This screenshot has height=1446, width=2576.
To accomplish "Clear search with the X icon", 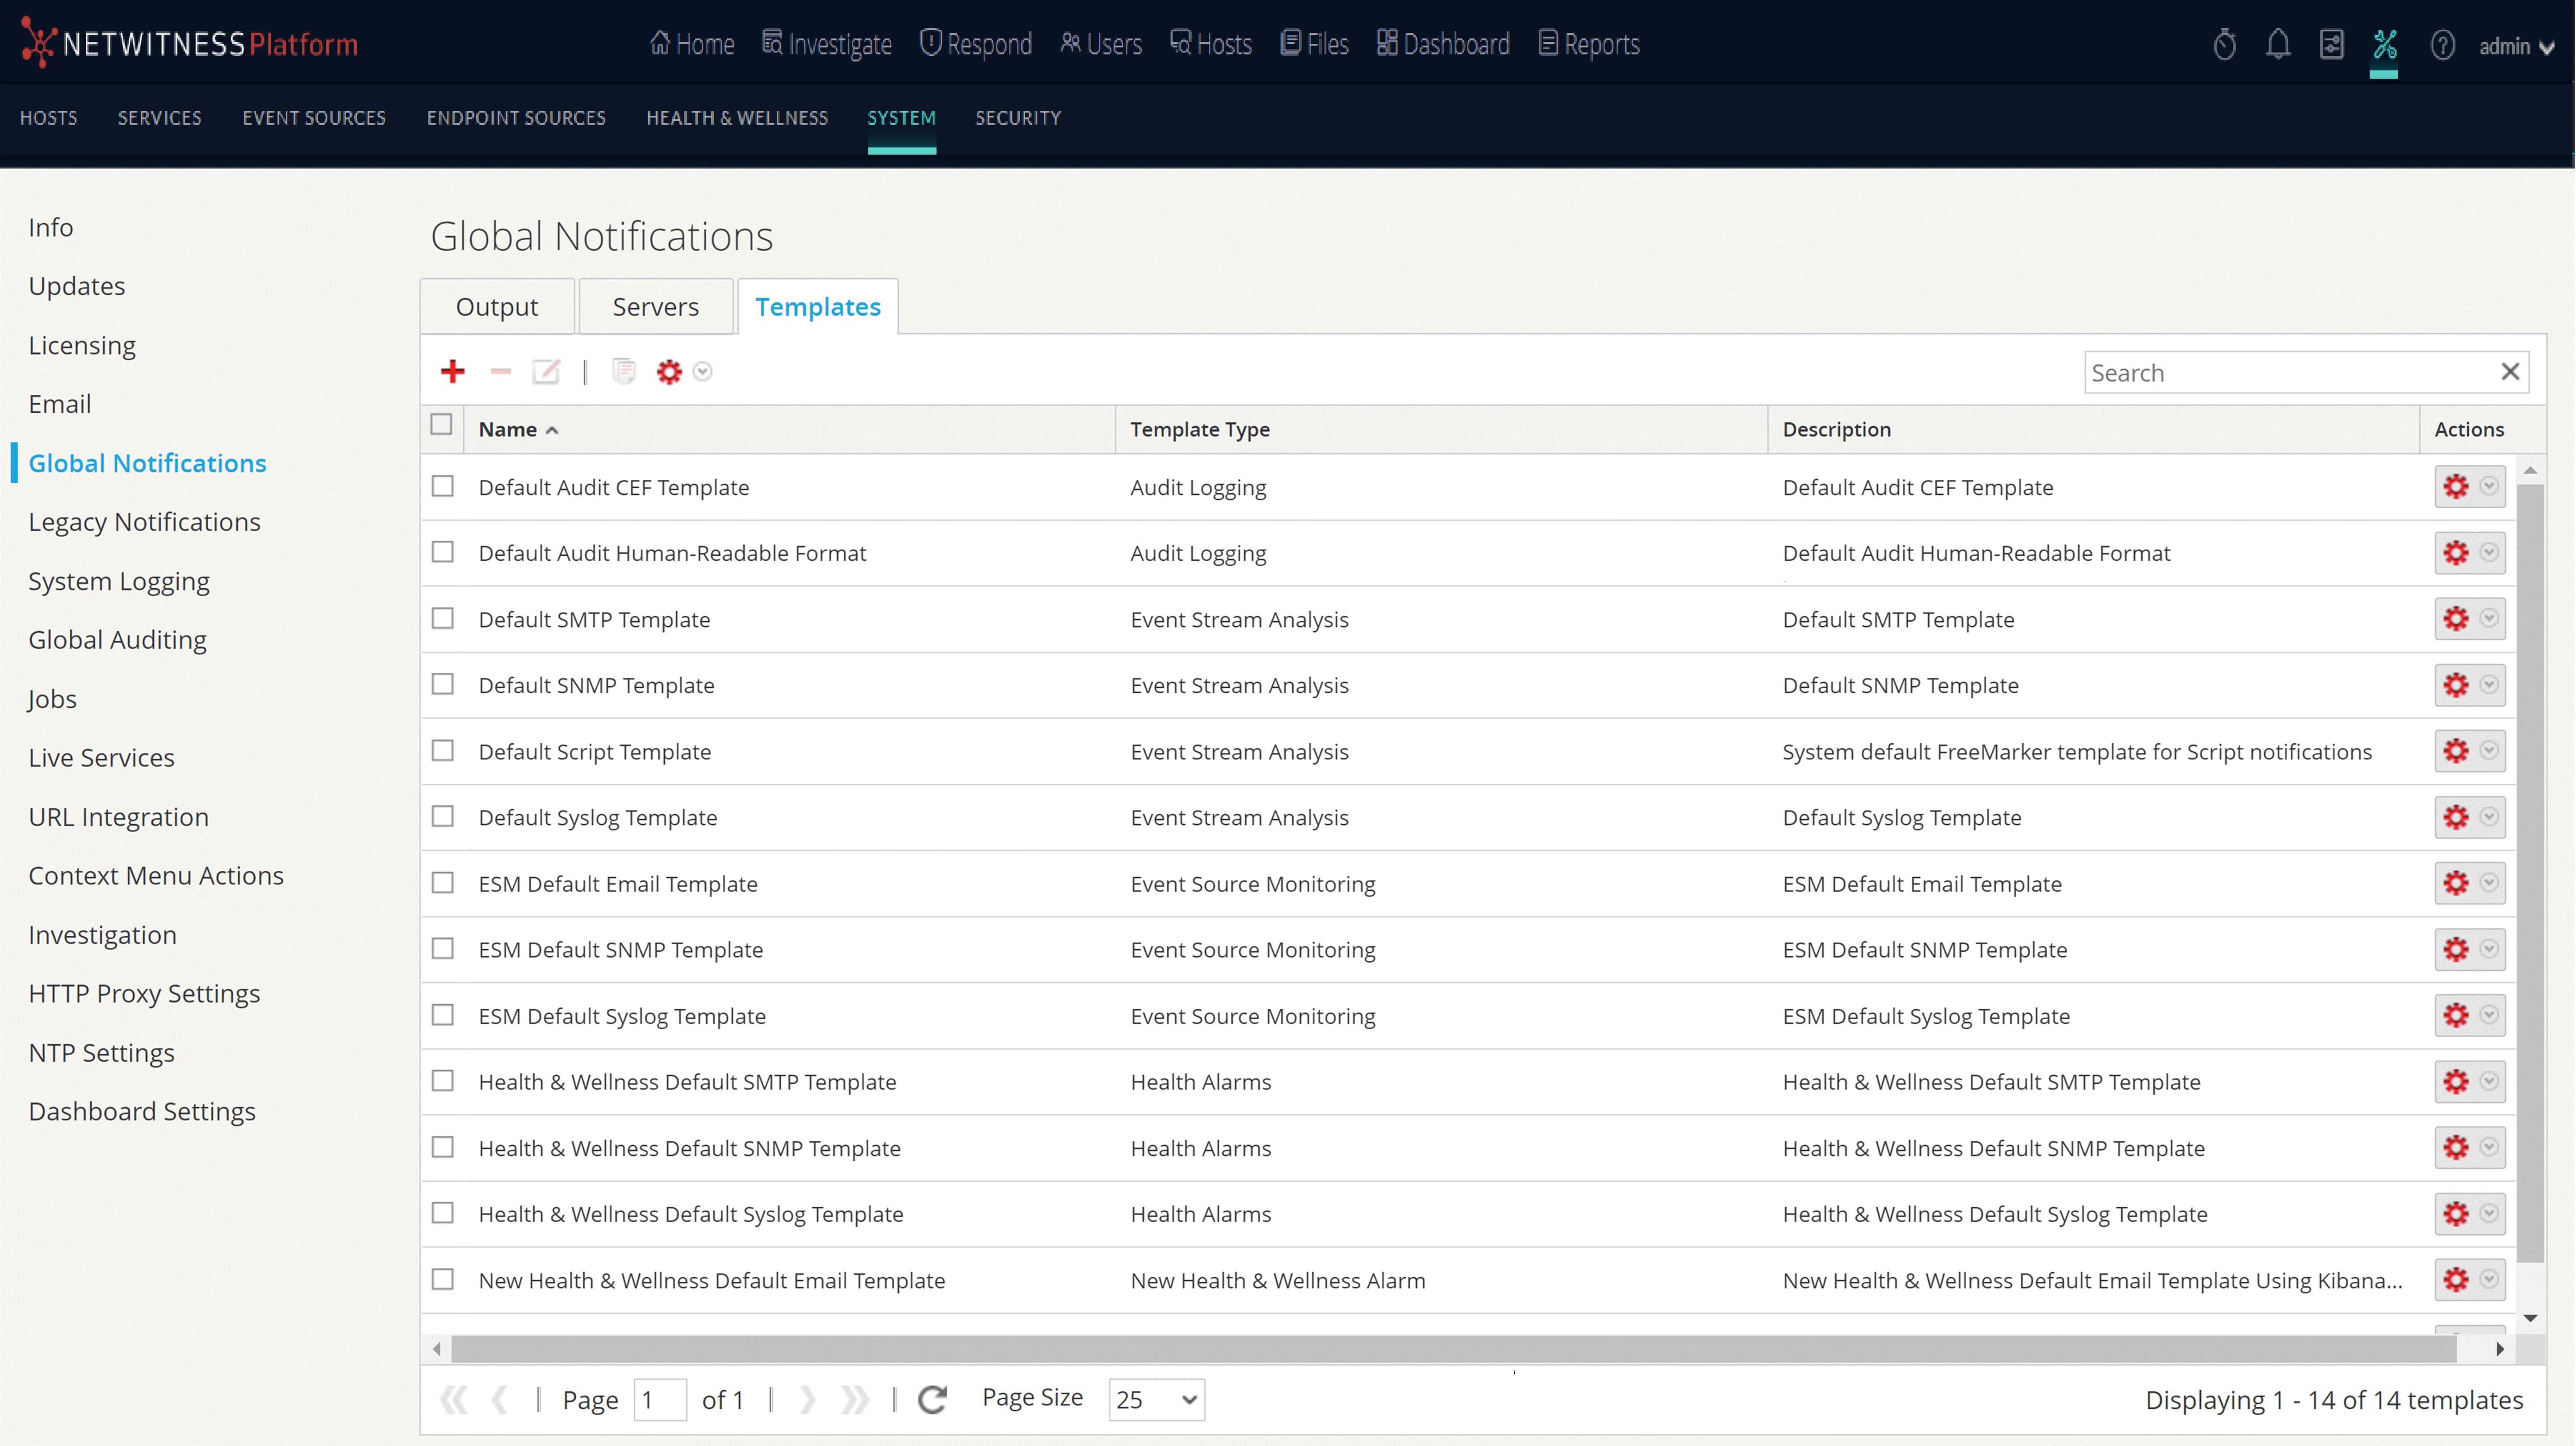I will (2510, 372).
